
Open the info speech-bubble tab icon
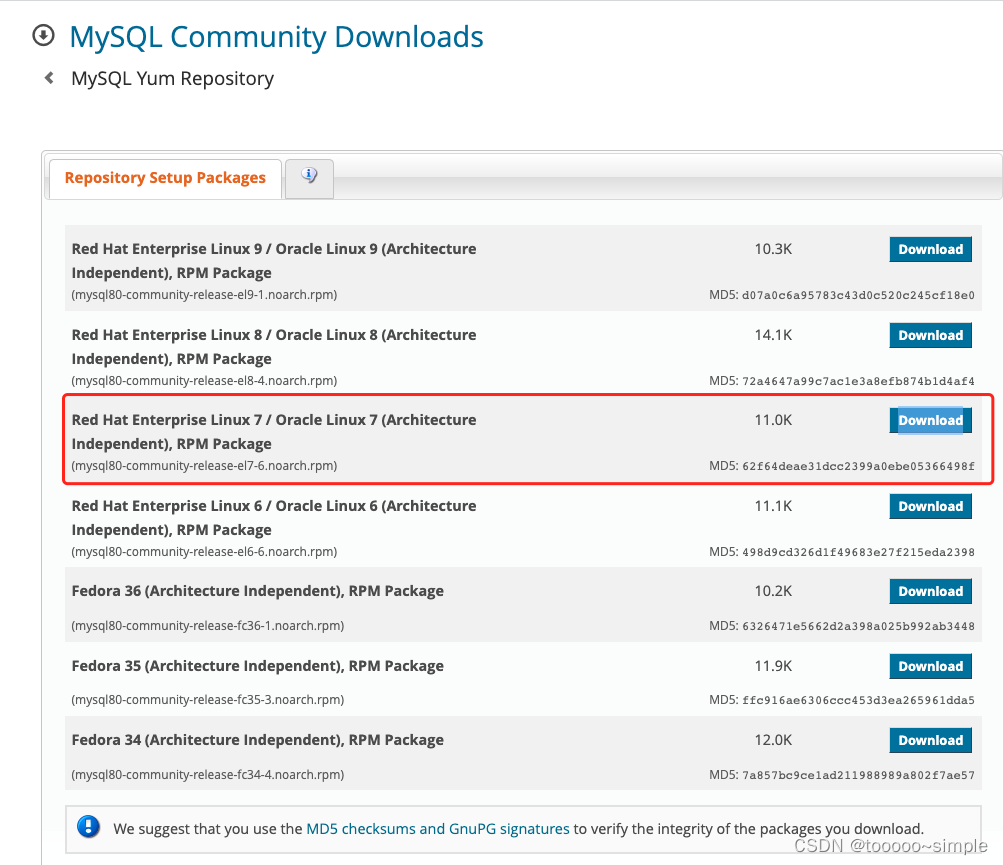coord(309,176)
